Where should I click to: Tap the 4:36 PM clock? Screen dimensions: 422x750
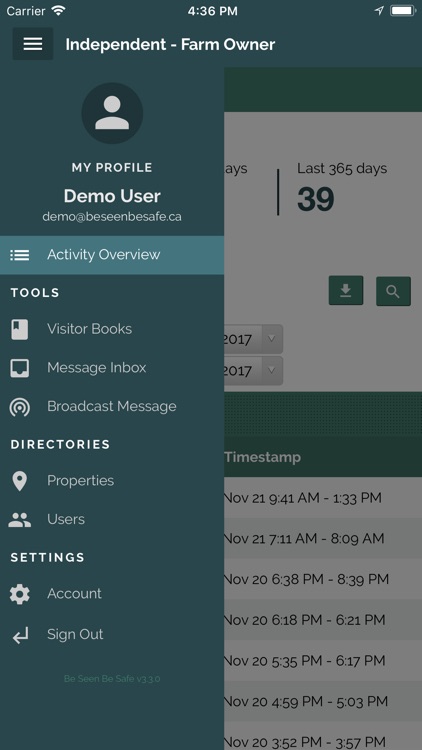click(212, 11)
